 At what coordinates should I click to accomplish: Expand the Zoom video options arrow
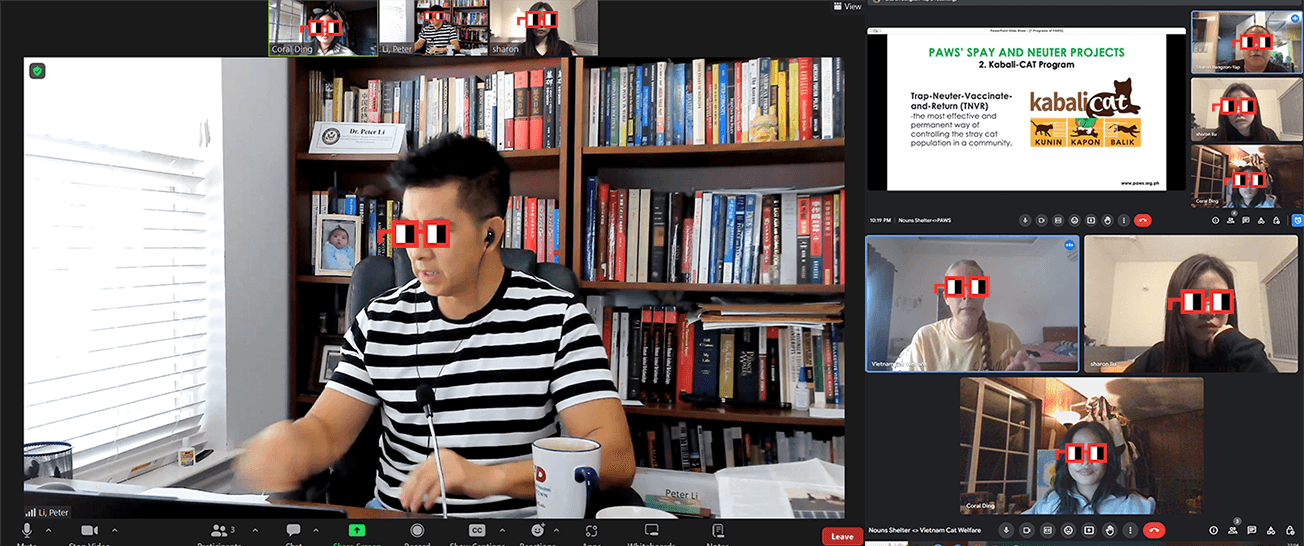[115, 530]
